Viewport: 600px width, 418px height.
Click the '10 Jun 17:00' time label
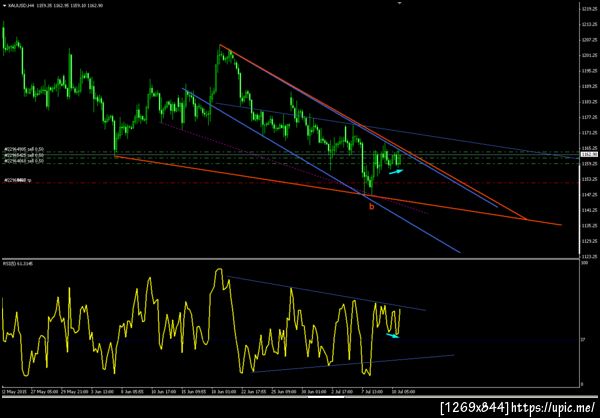(164, 392)
